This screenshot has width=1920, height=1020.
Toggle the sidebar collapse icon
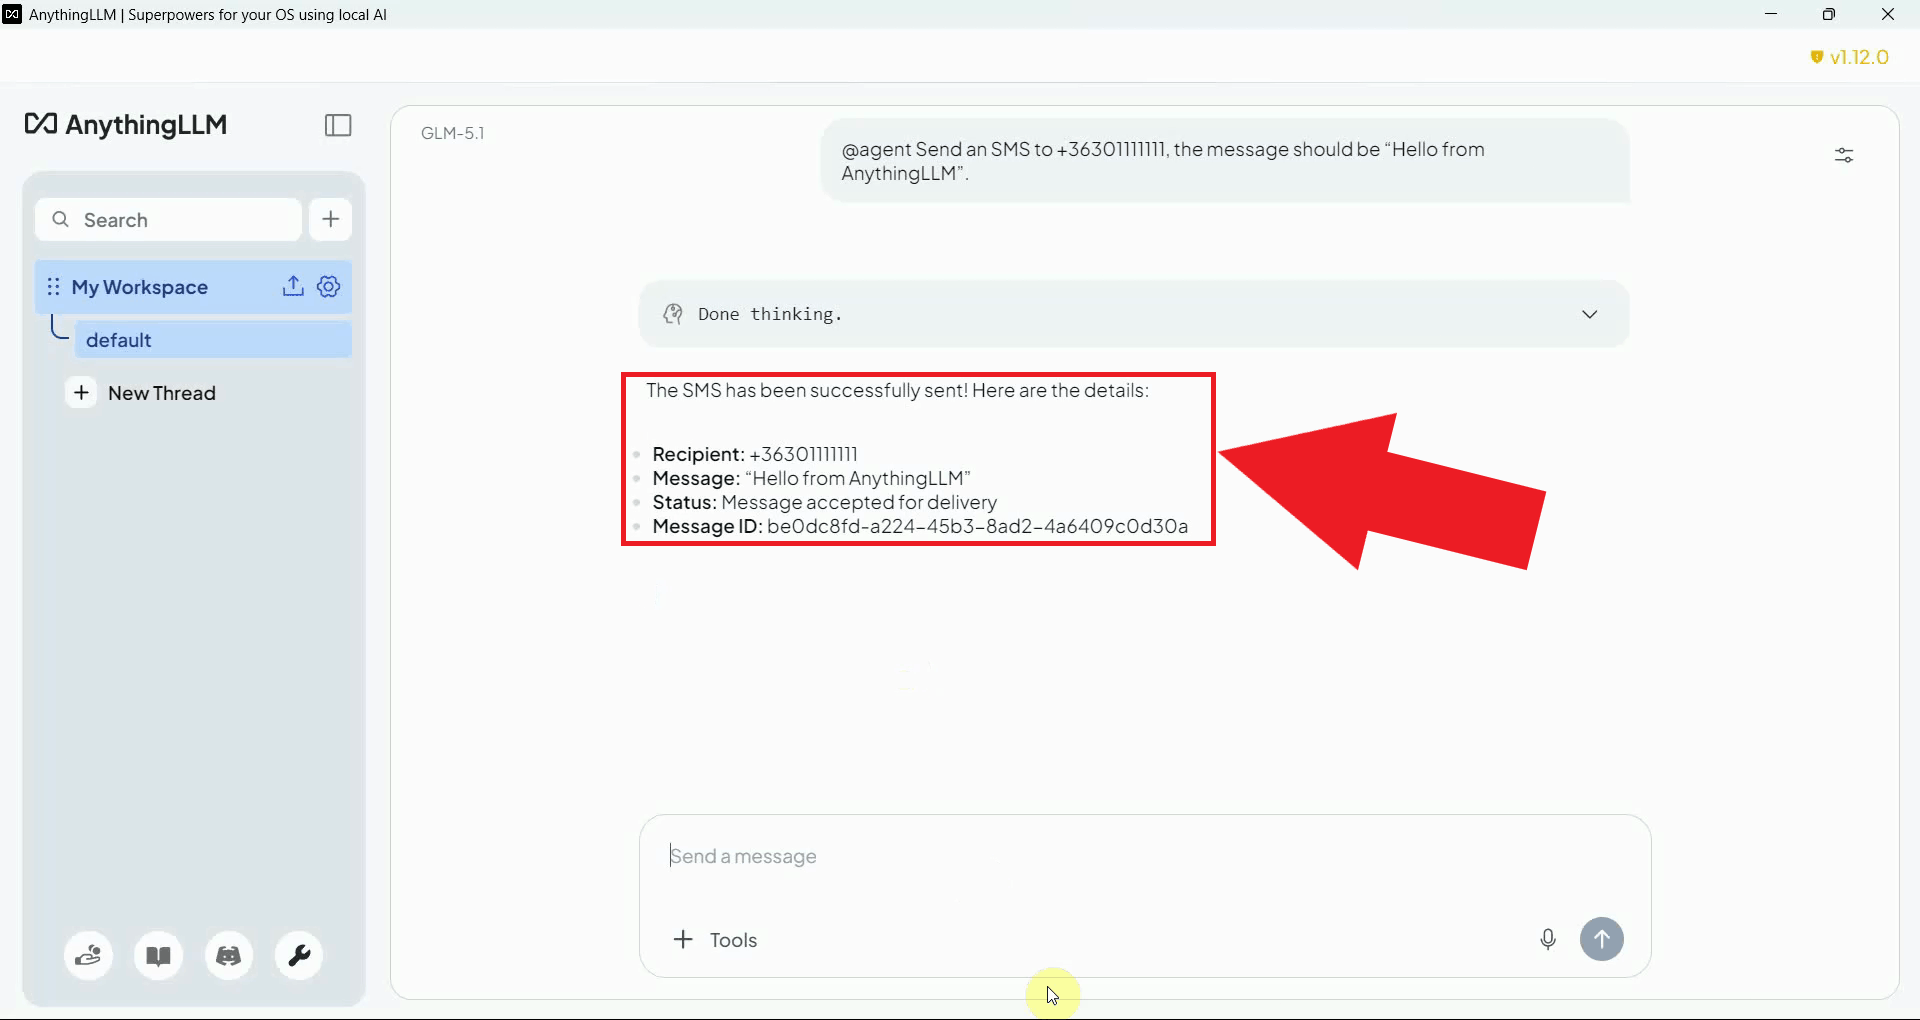tap(338, 125)
